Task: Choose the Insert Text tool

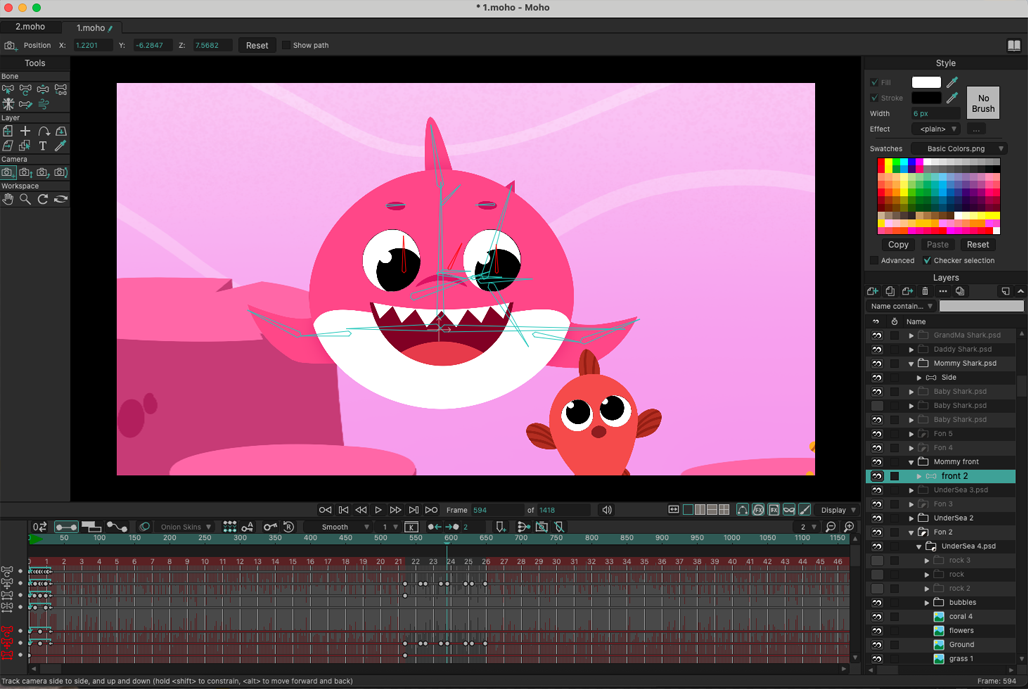Action: [42, 145]
